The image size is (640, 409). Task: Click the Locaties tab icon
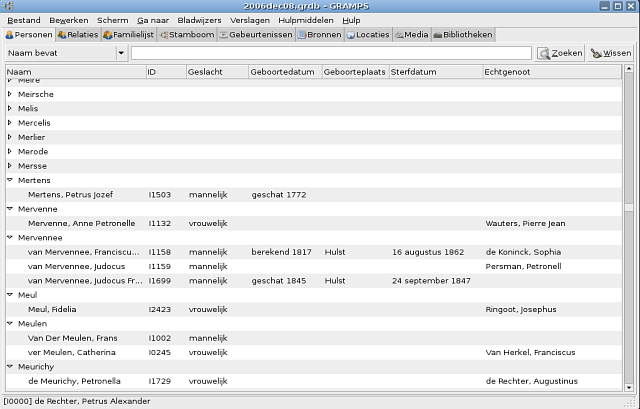point(351,35)
